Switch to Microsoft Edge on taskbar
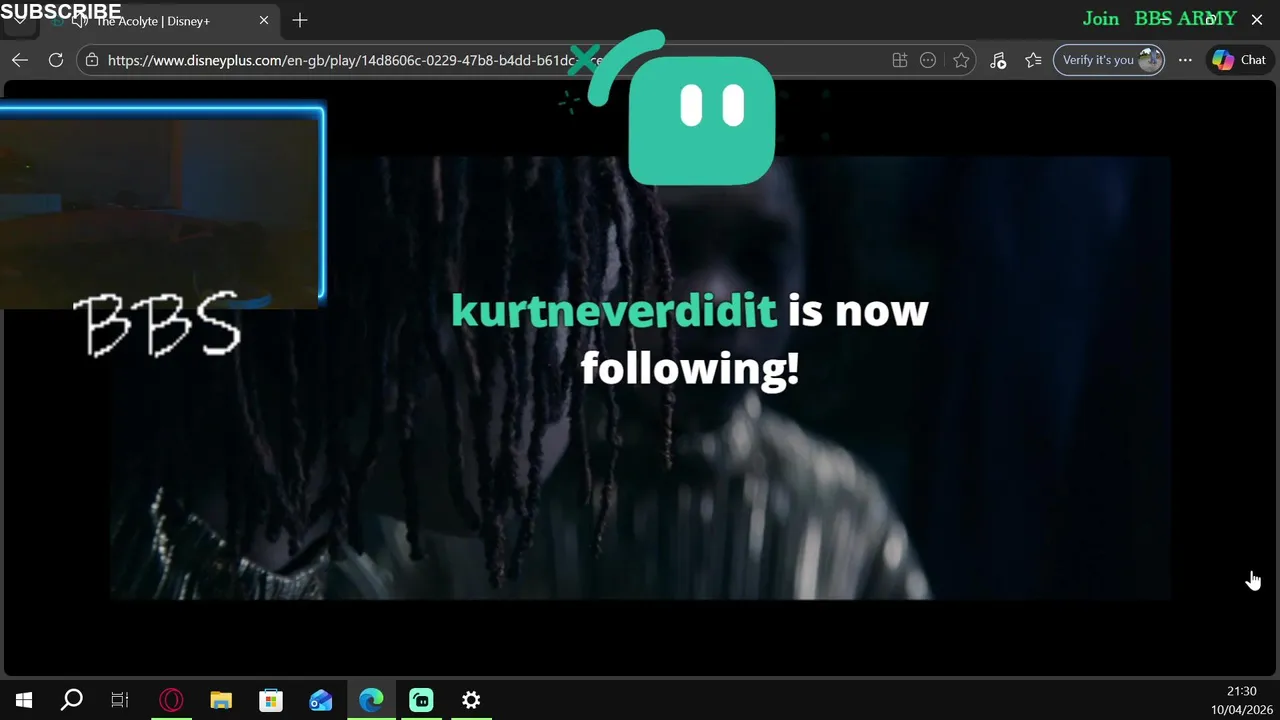Viewport: 1280px width, 720px height. [371, 700]
